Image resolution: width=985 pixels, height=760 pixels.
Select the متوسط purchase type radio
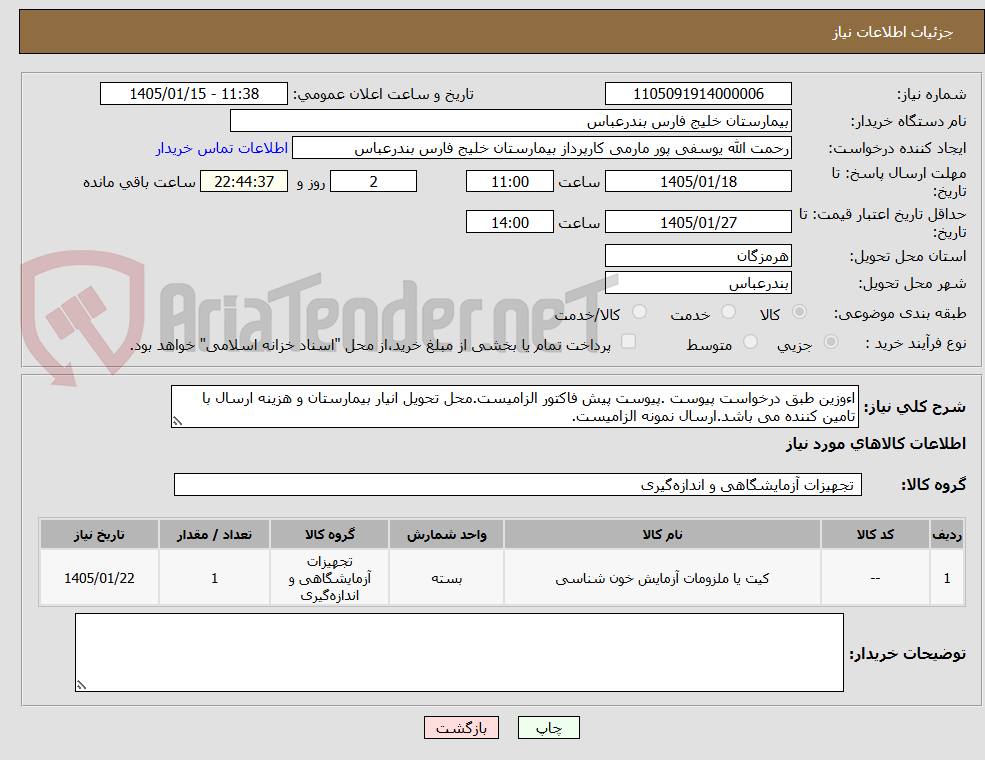(750, 342)
